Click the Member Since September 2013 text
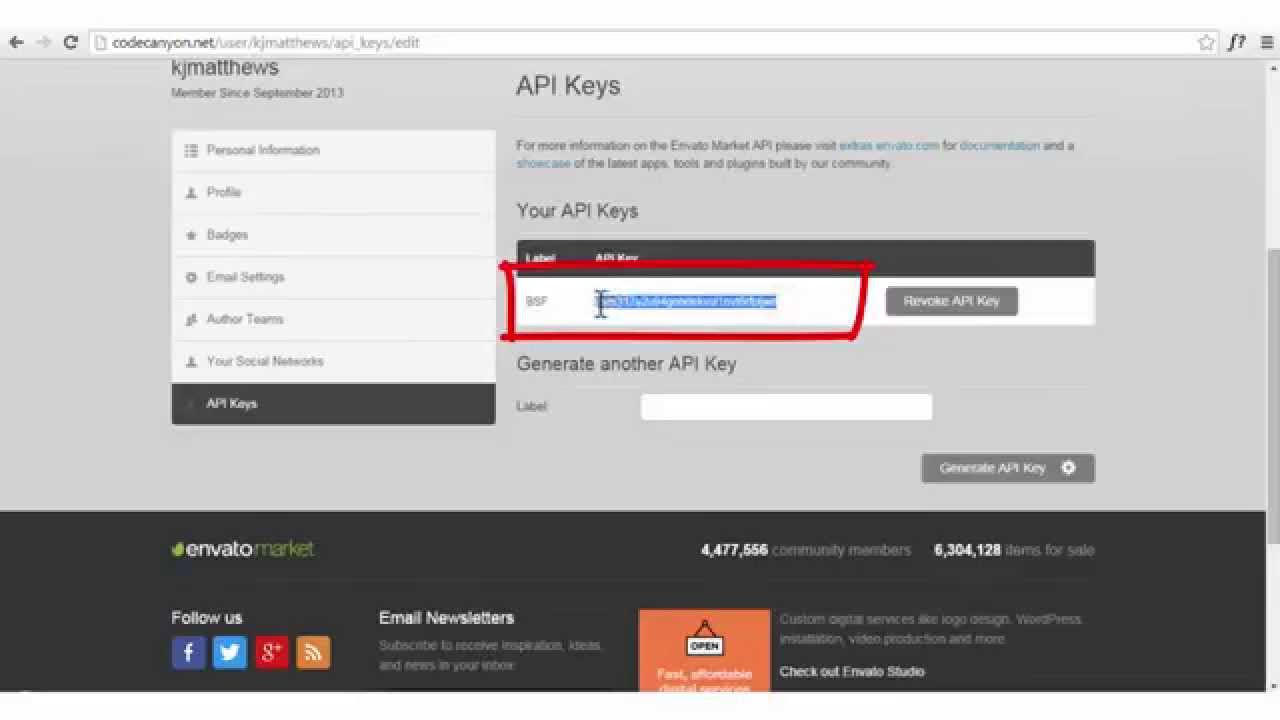The height and width of the screenshot is (720, 1280). click(x=257, y=93)
